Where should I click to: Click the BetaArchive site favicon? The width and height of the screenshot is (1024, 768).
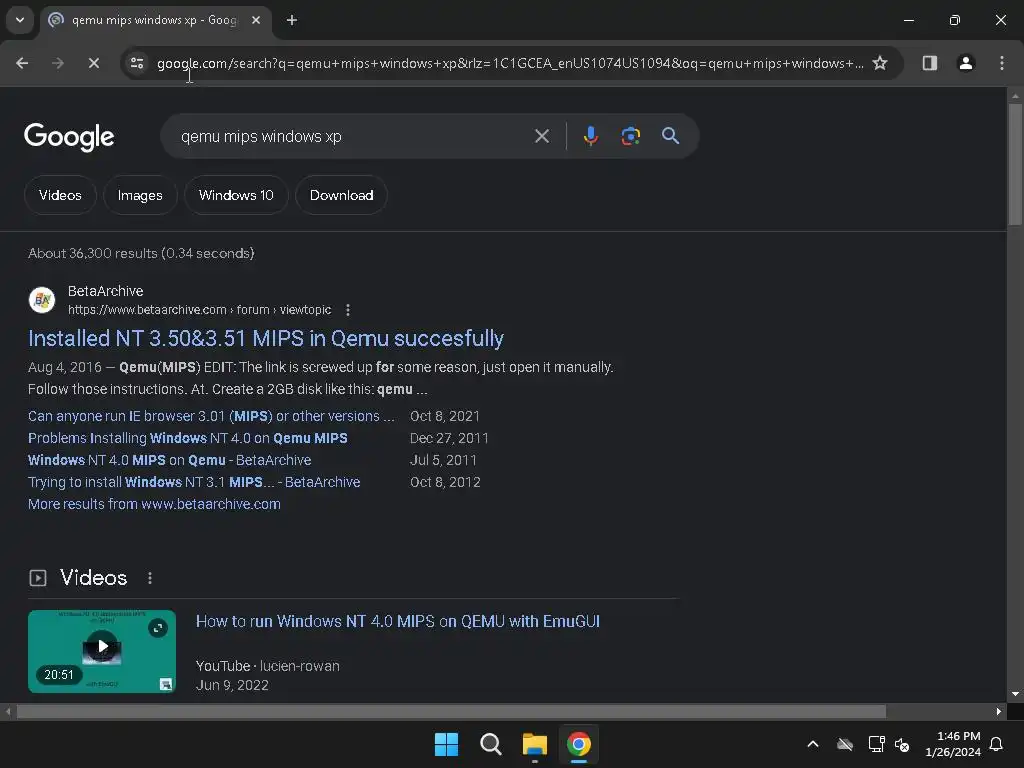click(42, 300)
